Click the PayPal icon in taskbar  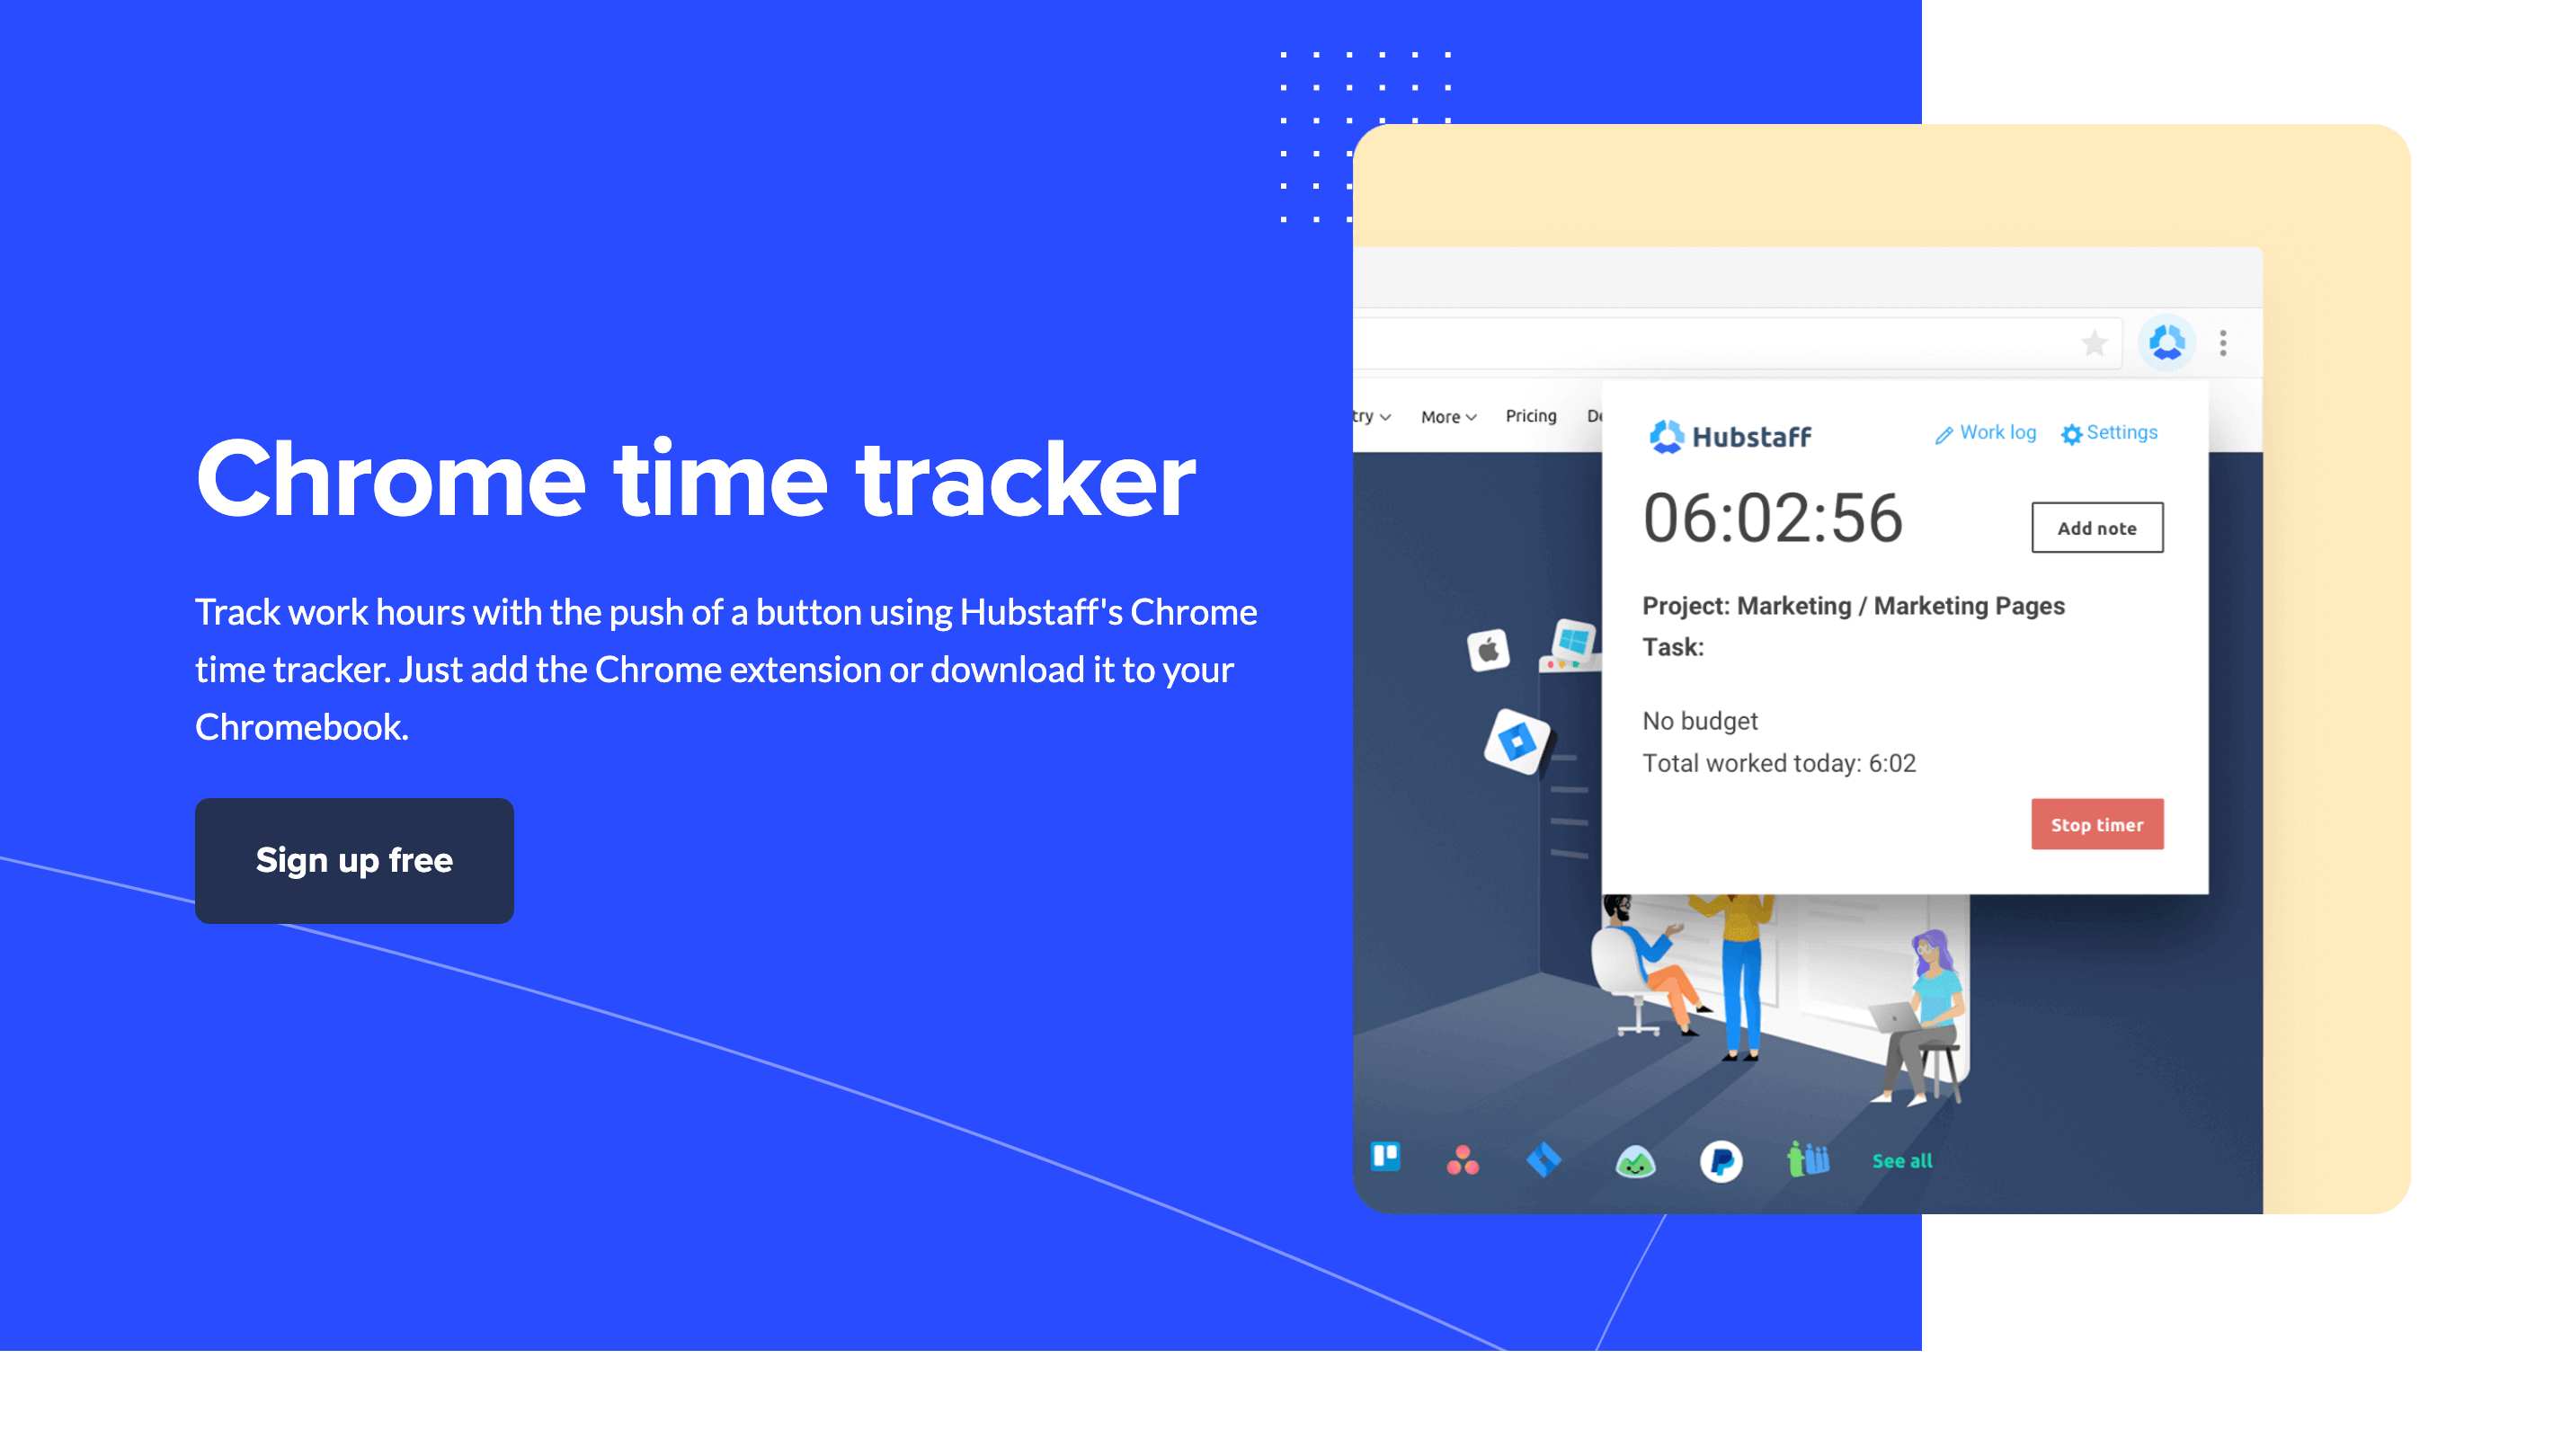pyautogui.click(x=1719, y=1159)
